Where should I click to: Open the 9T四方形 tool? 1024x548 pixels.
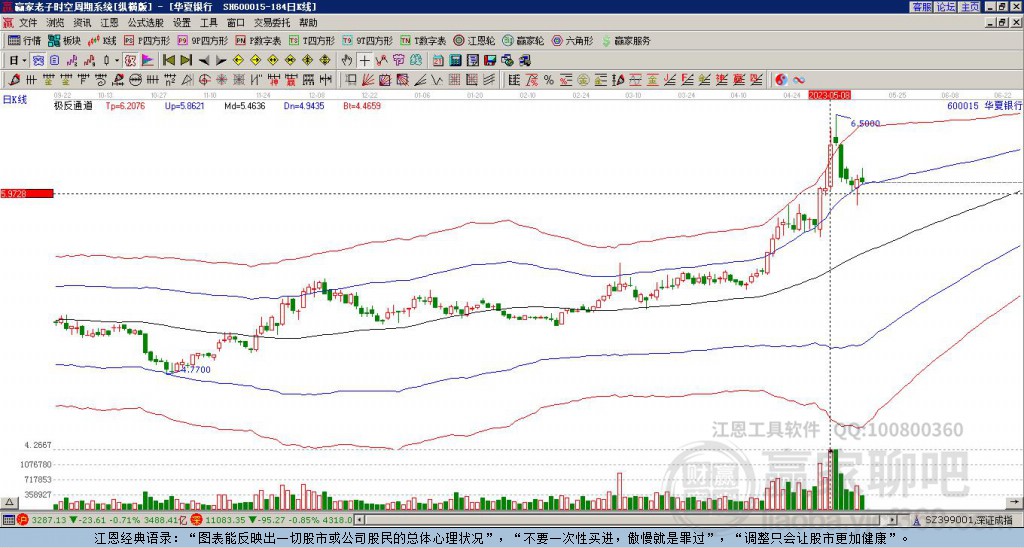[367, 40]
